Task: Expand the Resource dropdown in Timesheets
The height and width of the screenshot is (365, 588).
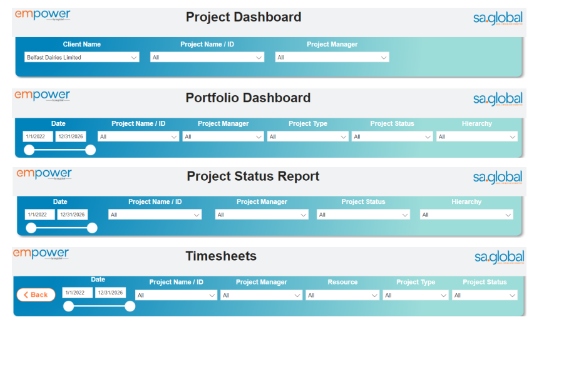Action: 342,296
